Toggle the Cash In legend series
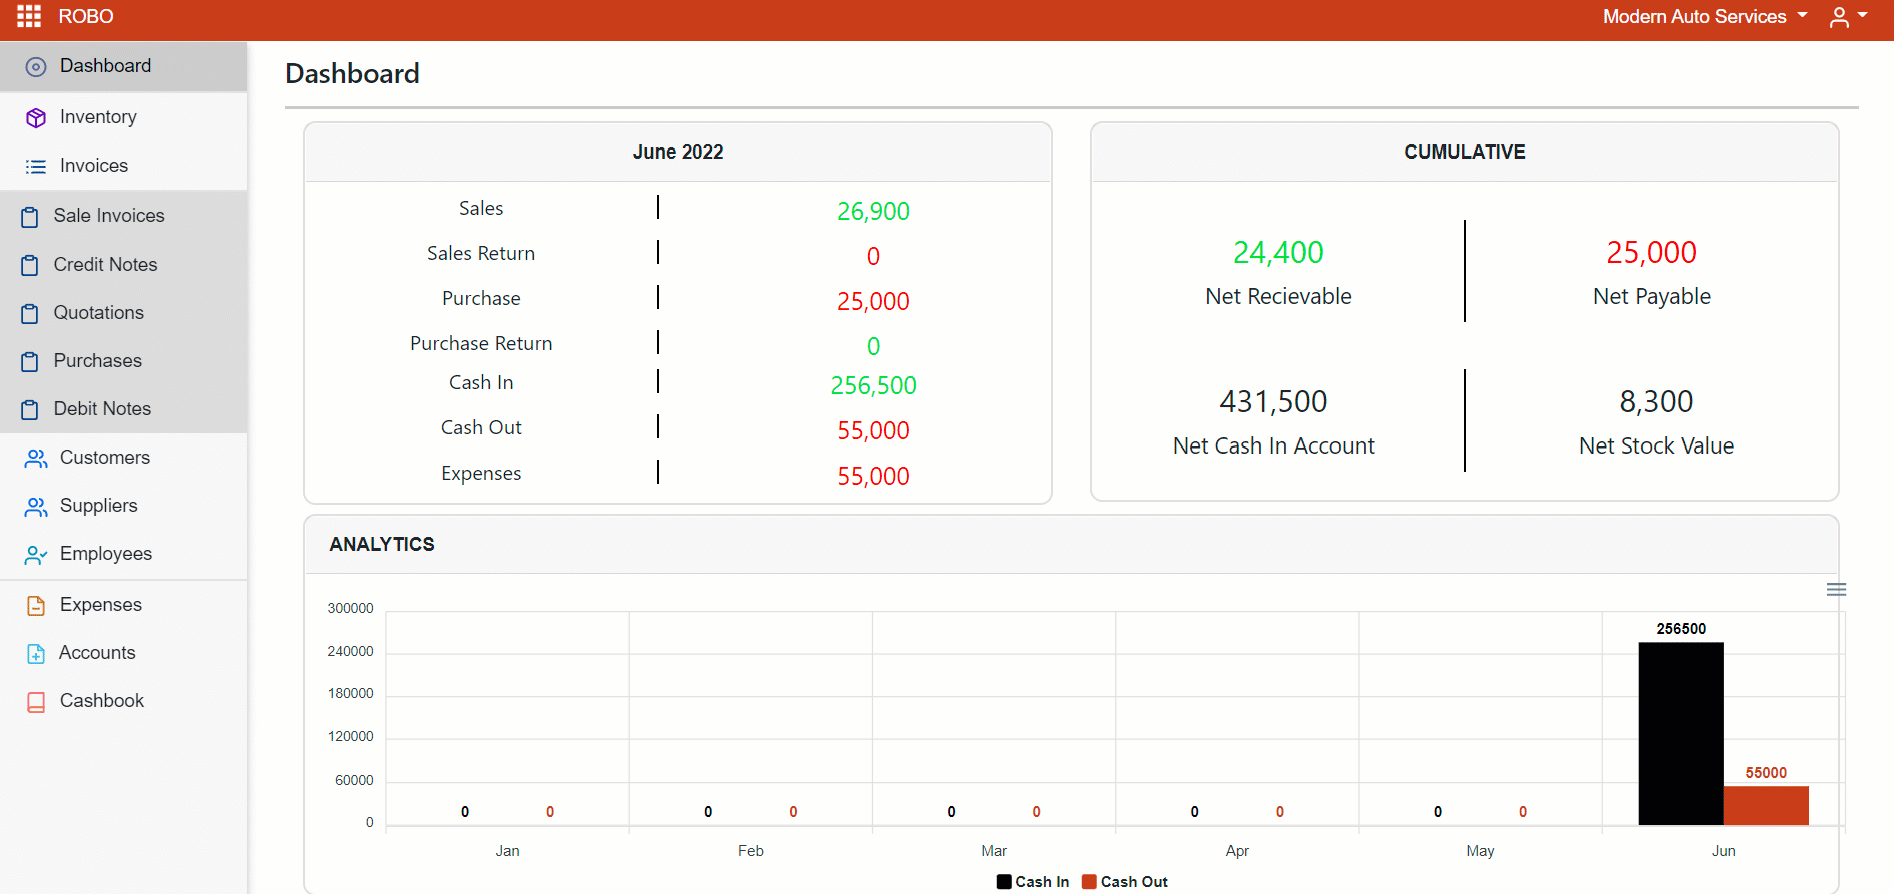 (1033, 882)
